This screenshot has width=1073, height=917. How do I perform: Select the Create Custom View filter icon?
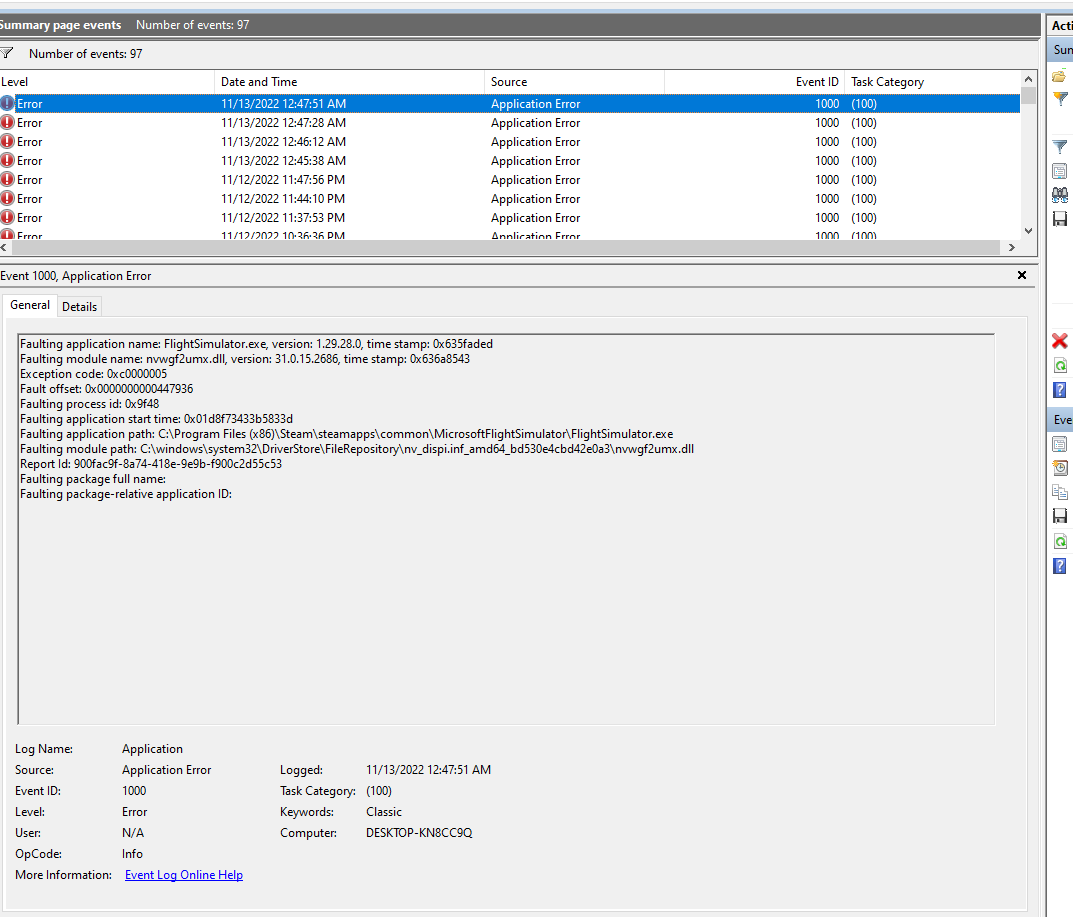coord(1059,98)
